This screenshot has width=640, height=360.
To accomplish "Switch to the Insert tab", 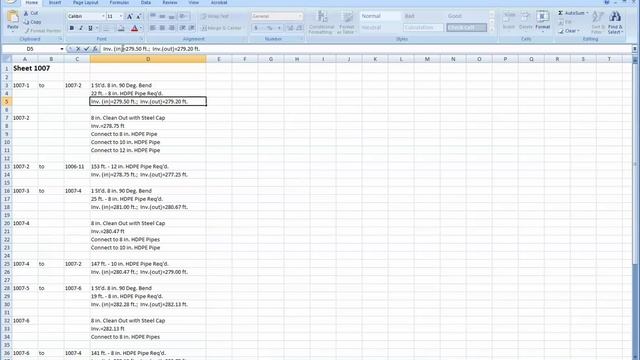I will (55, 2).
